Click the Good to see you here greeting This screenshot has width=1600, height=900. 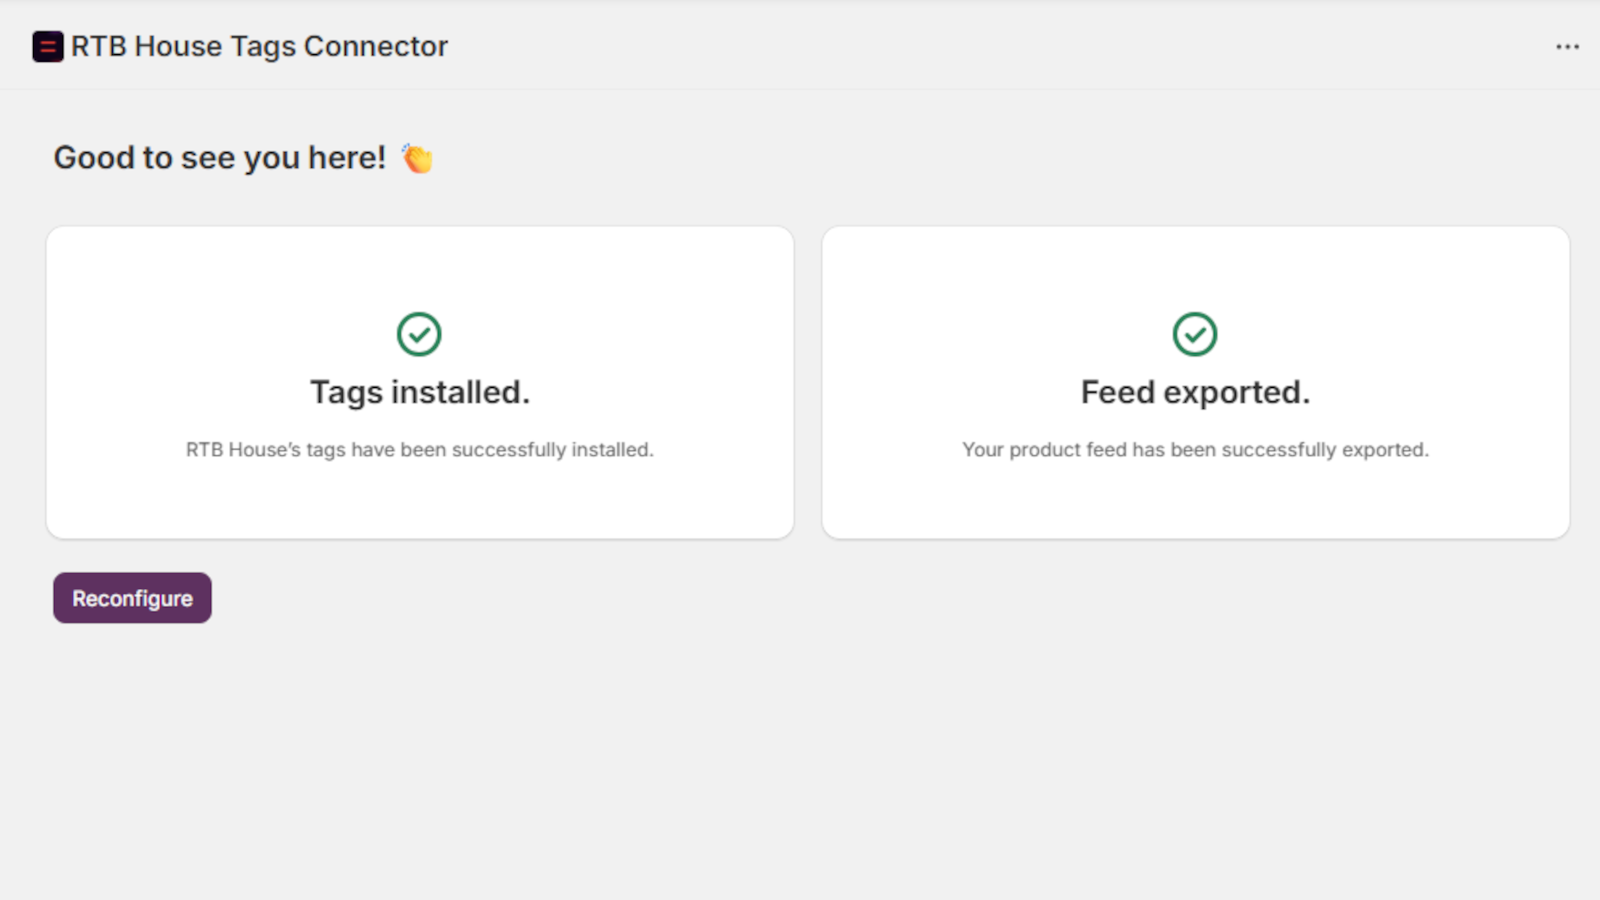220,158
